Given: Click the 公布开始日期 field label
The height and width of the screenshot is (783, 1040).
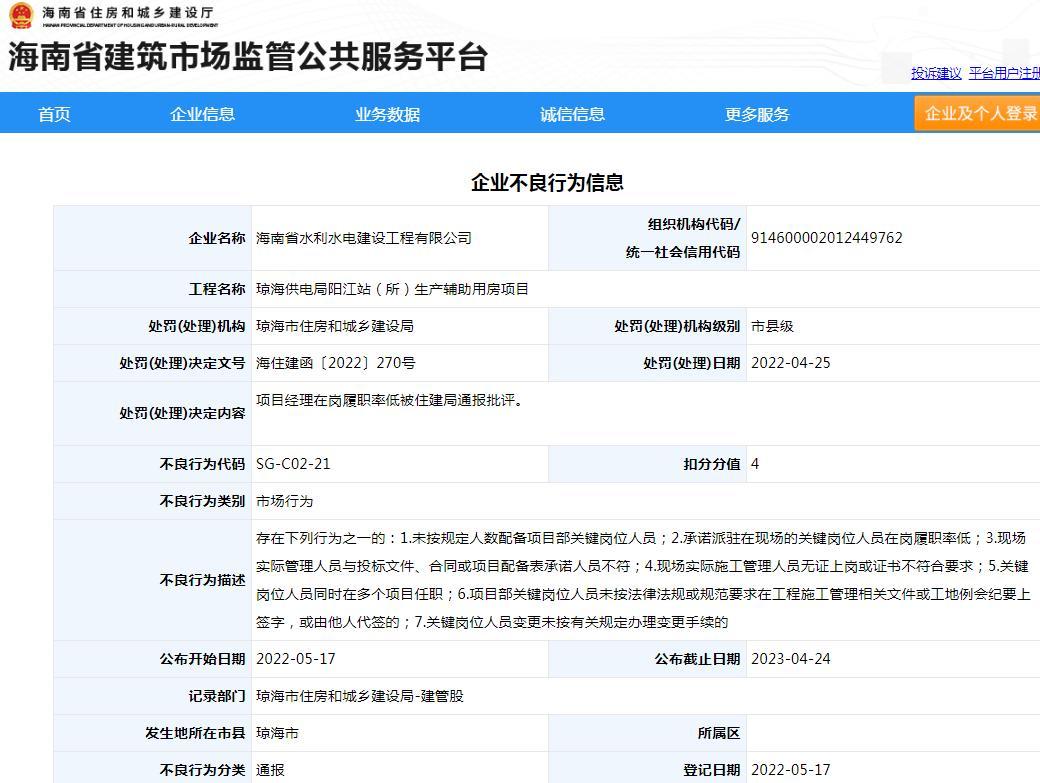Looking at the screenshot, I should (x=202, y=659).
